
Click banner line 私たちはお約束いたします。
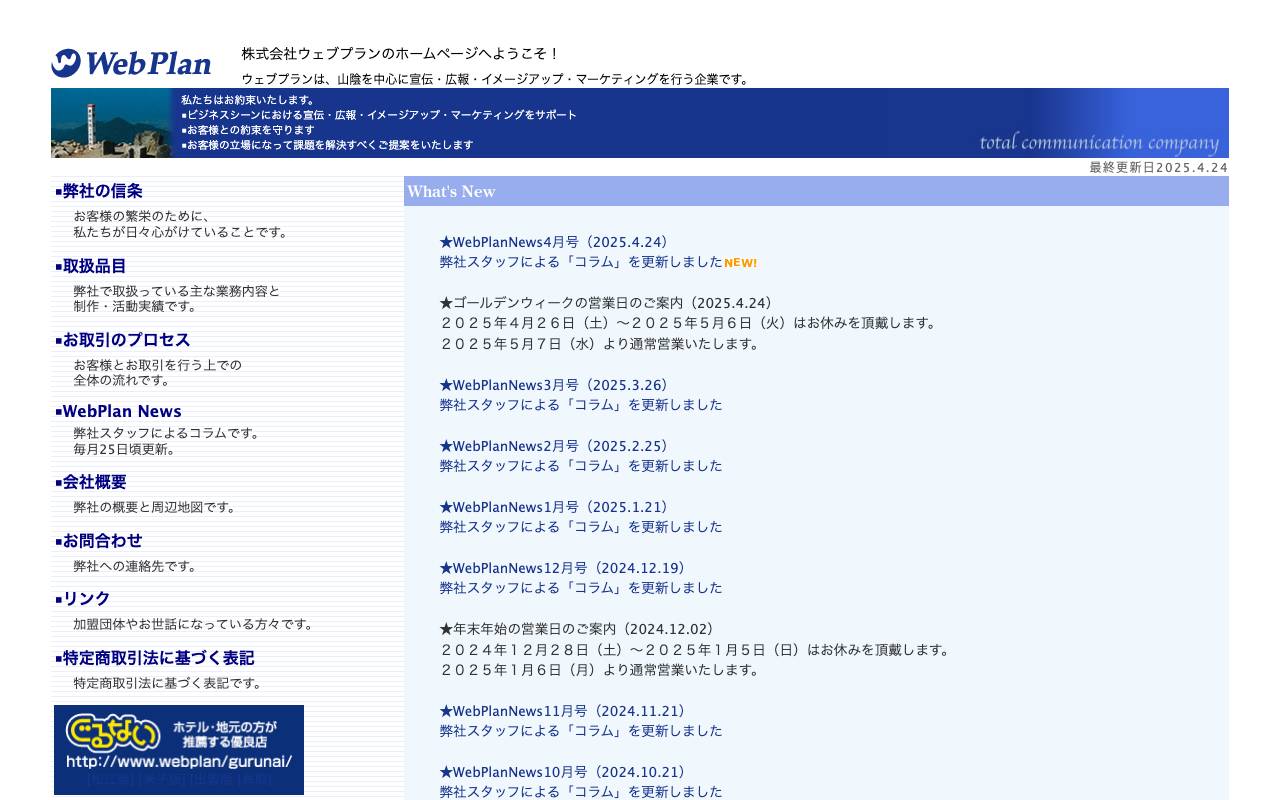(248, 100)
